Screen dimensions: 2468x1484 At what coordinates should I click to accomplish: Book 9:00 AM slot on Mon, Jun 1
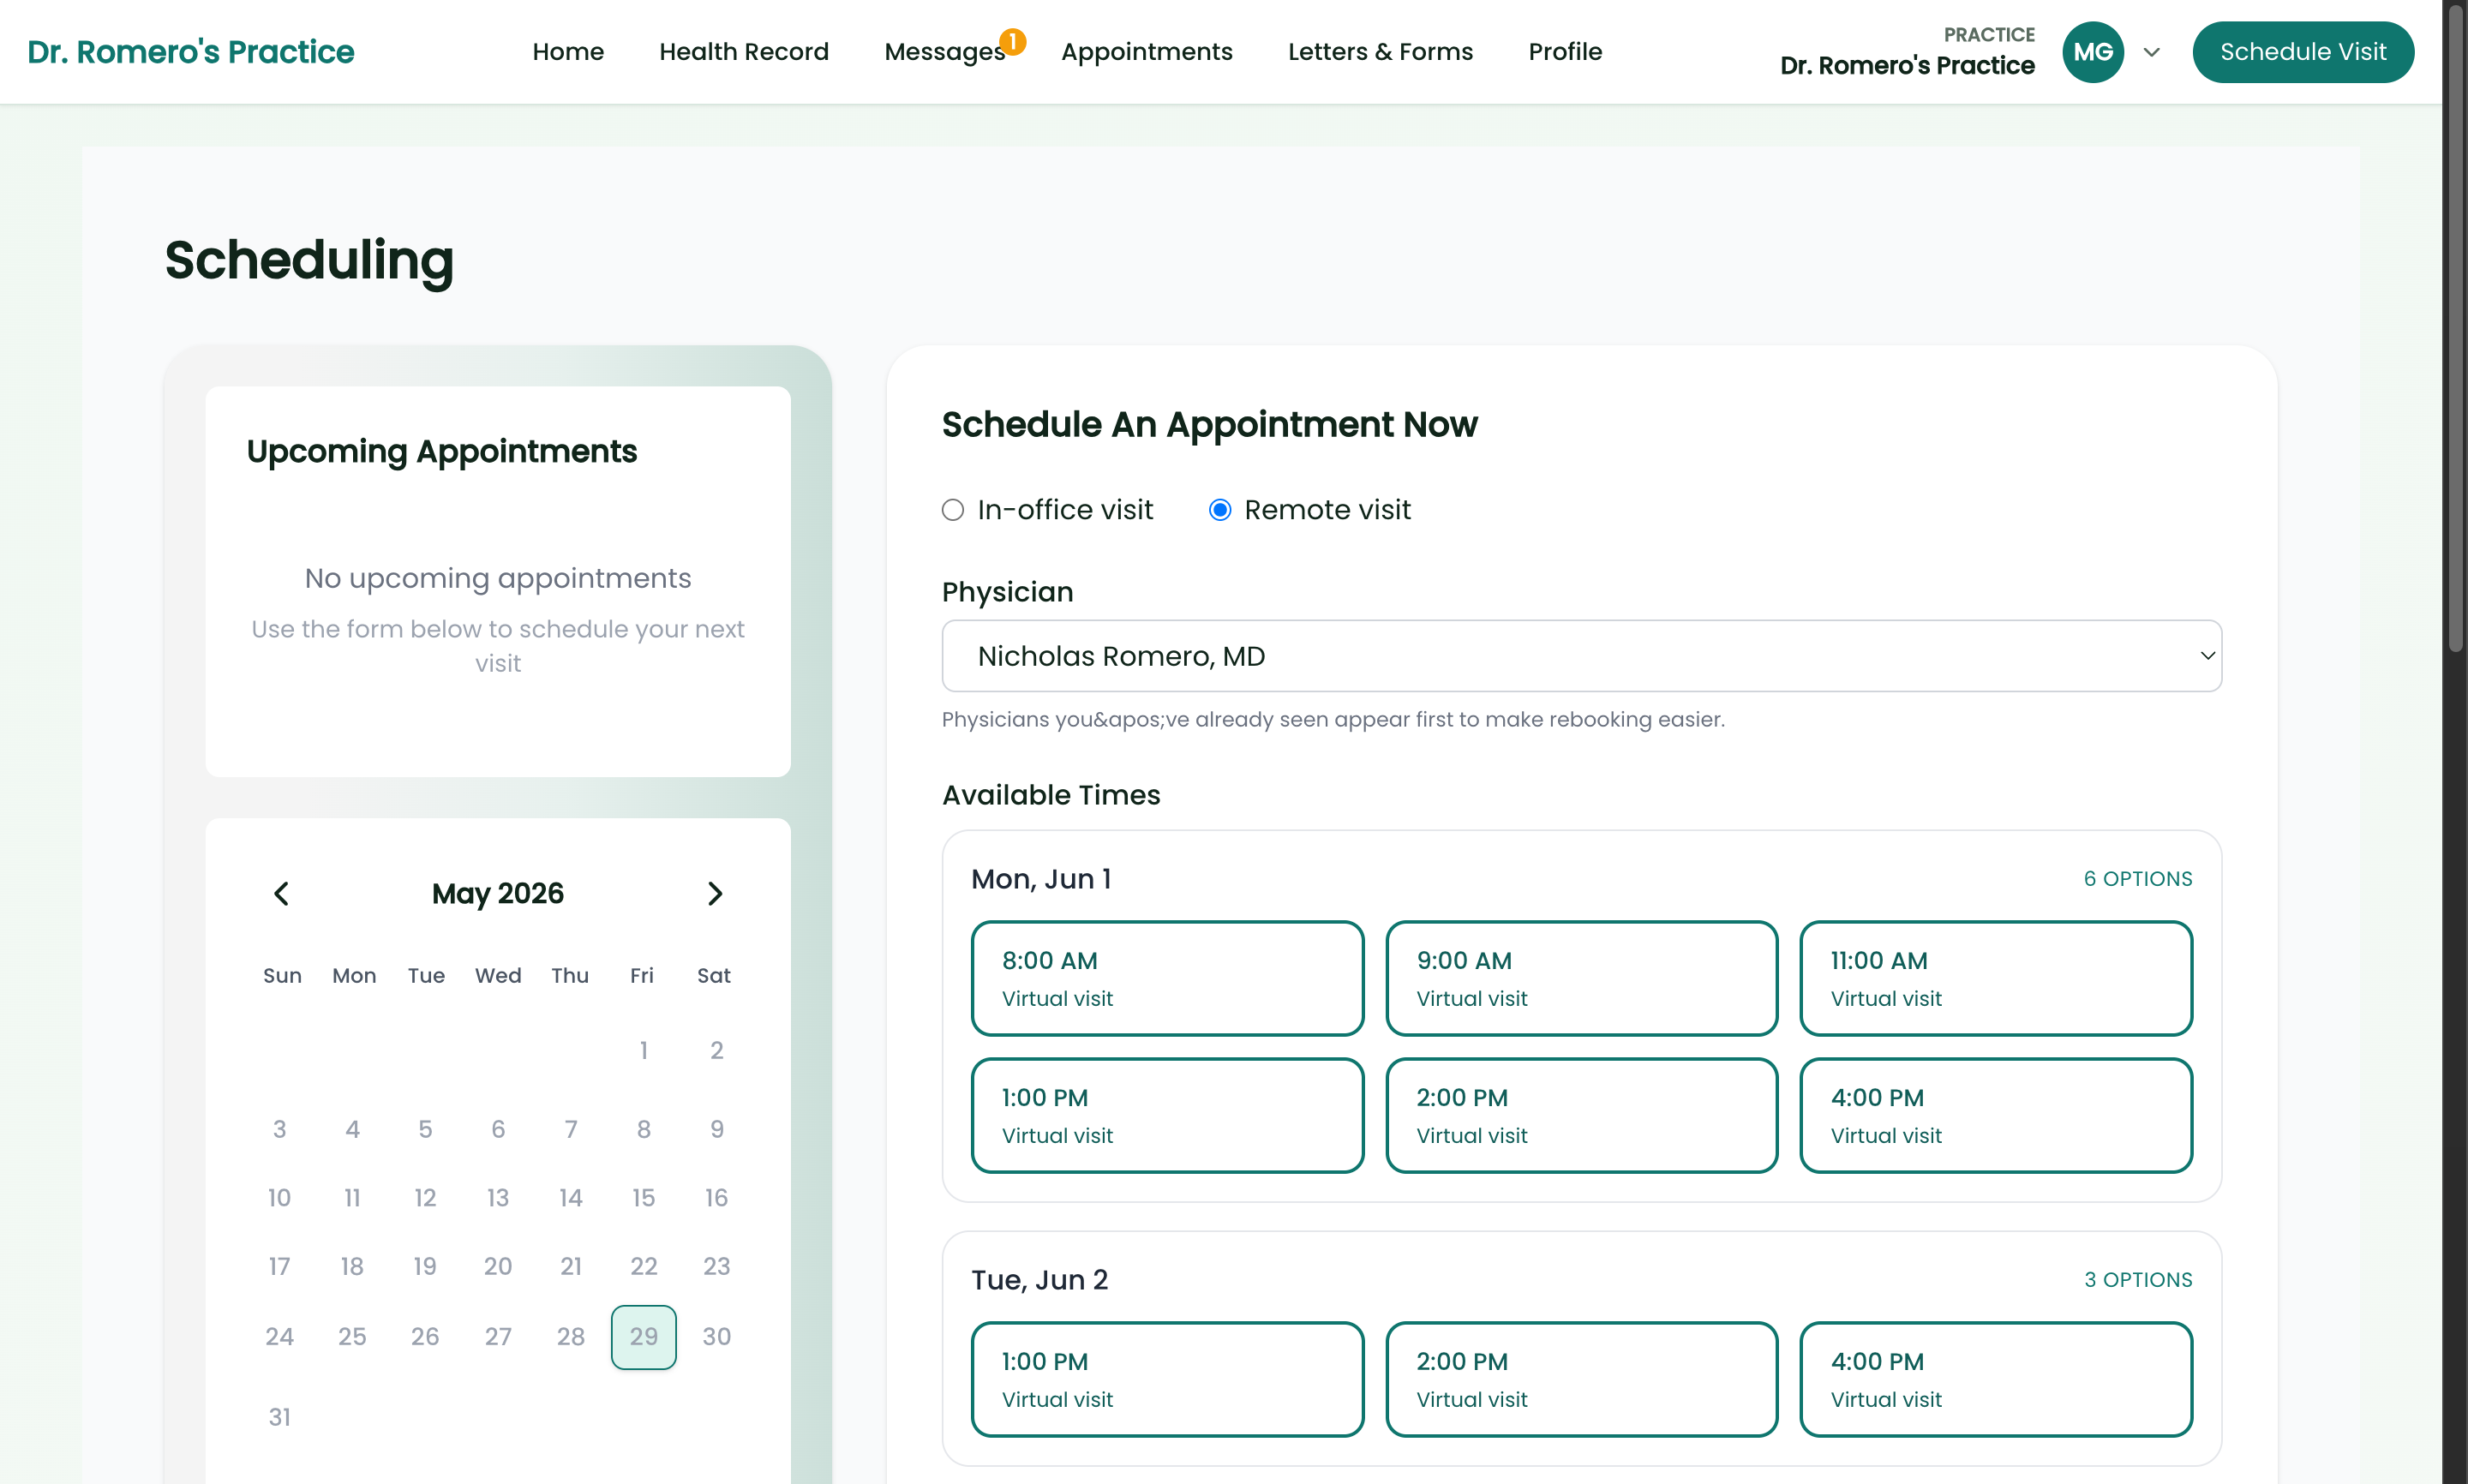(1581, 978)
